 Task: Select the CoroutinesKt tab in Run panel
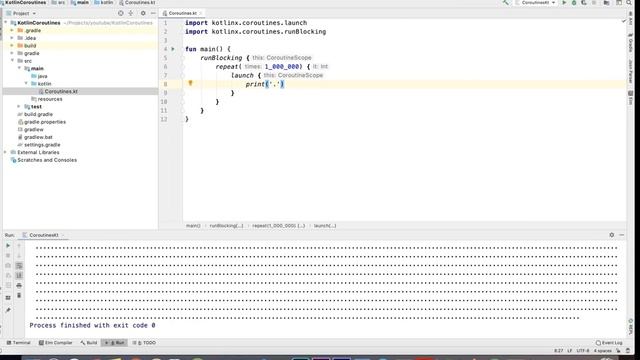click(x=44, y=235)
